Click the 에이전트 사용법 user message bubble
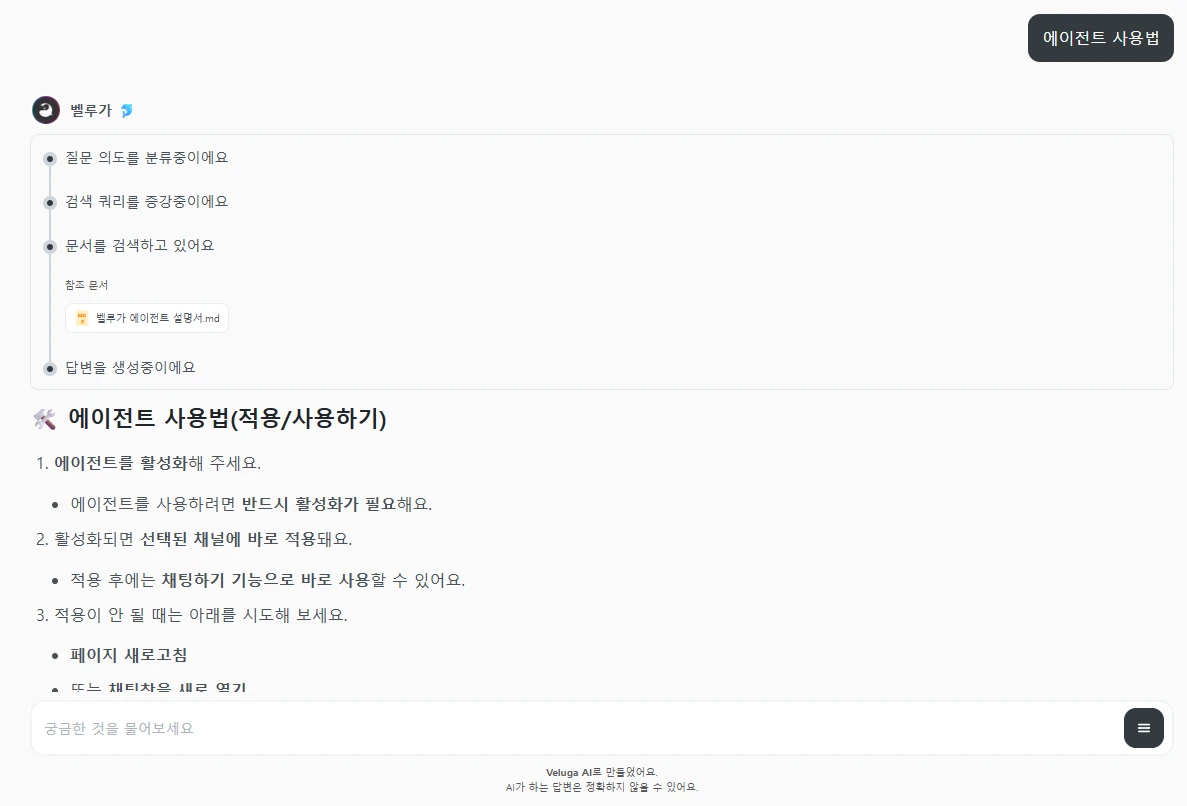The height and width of the screenshot is (806, 1187). 1100,38
